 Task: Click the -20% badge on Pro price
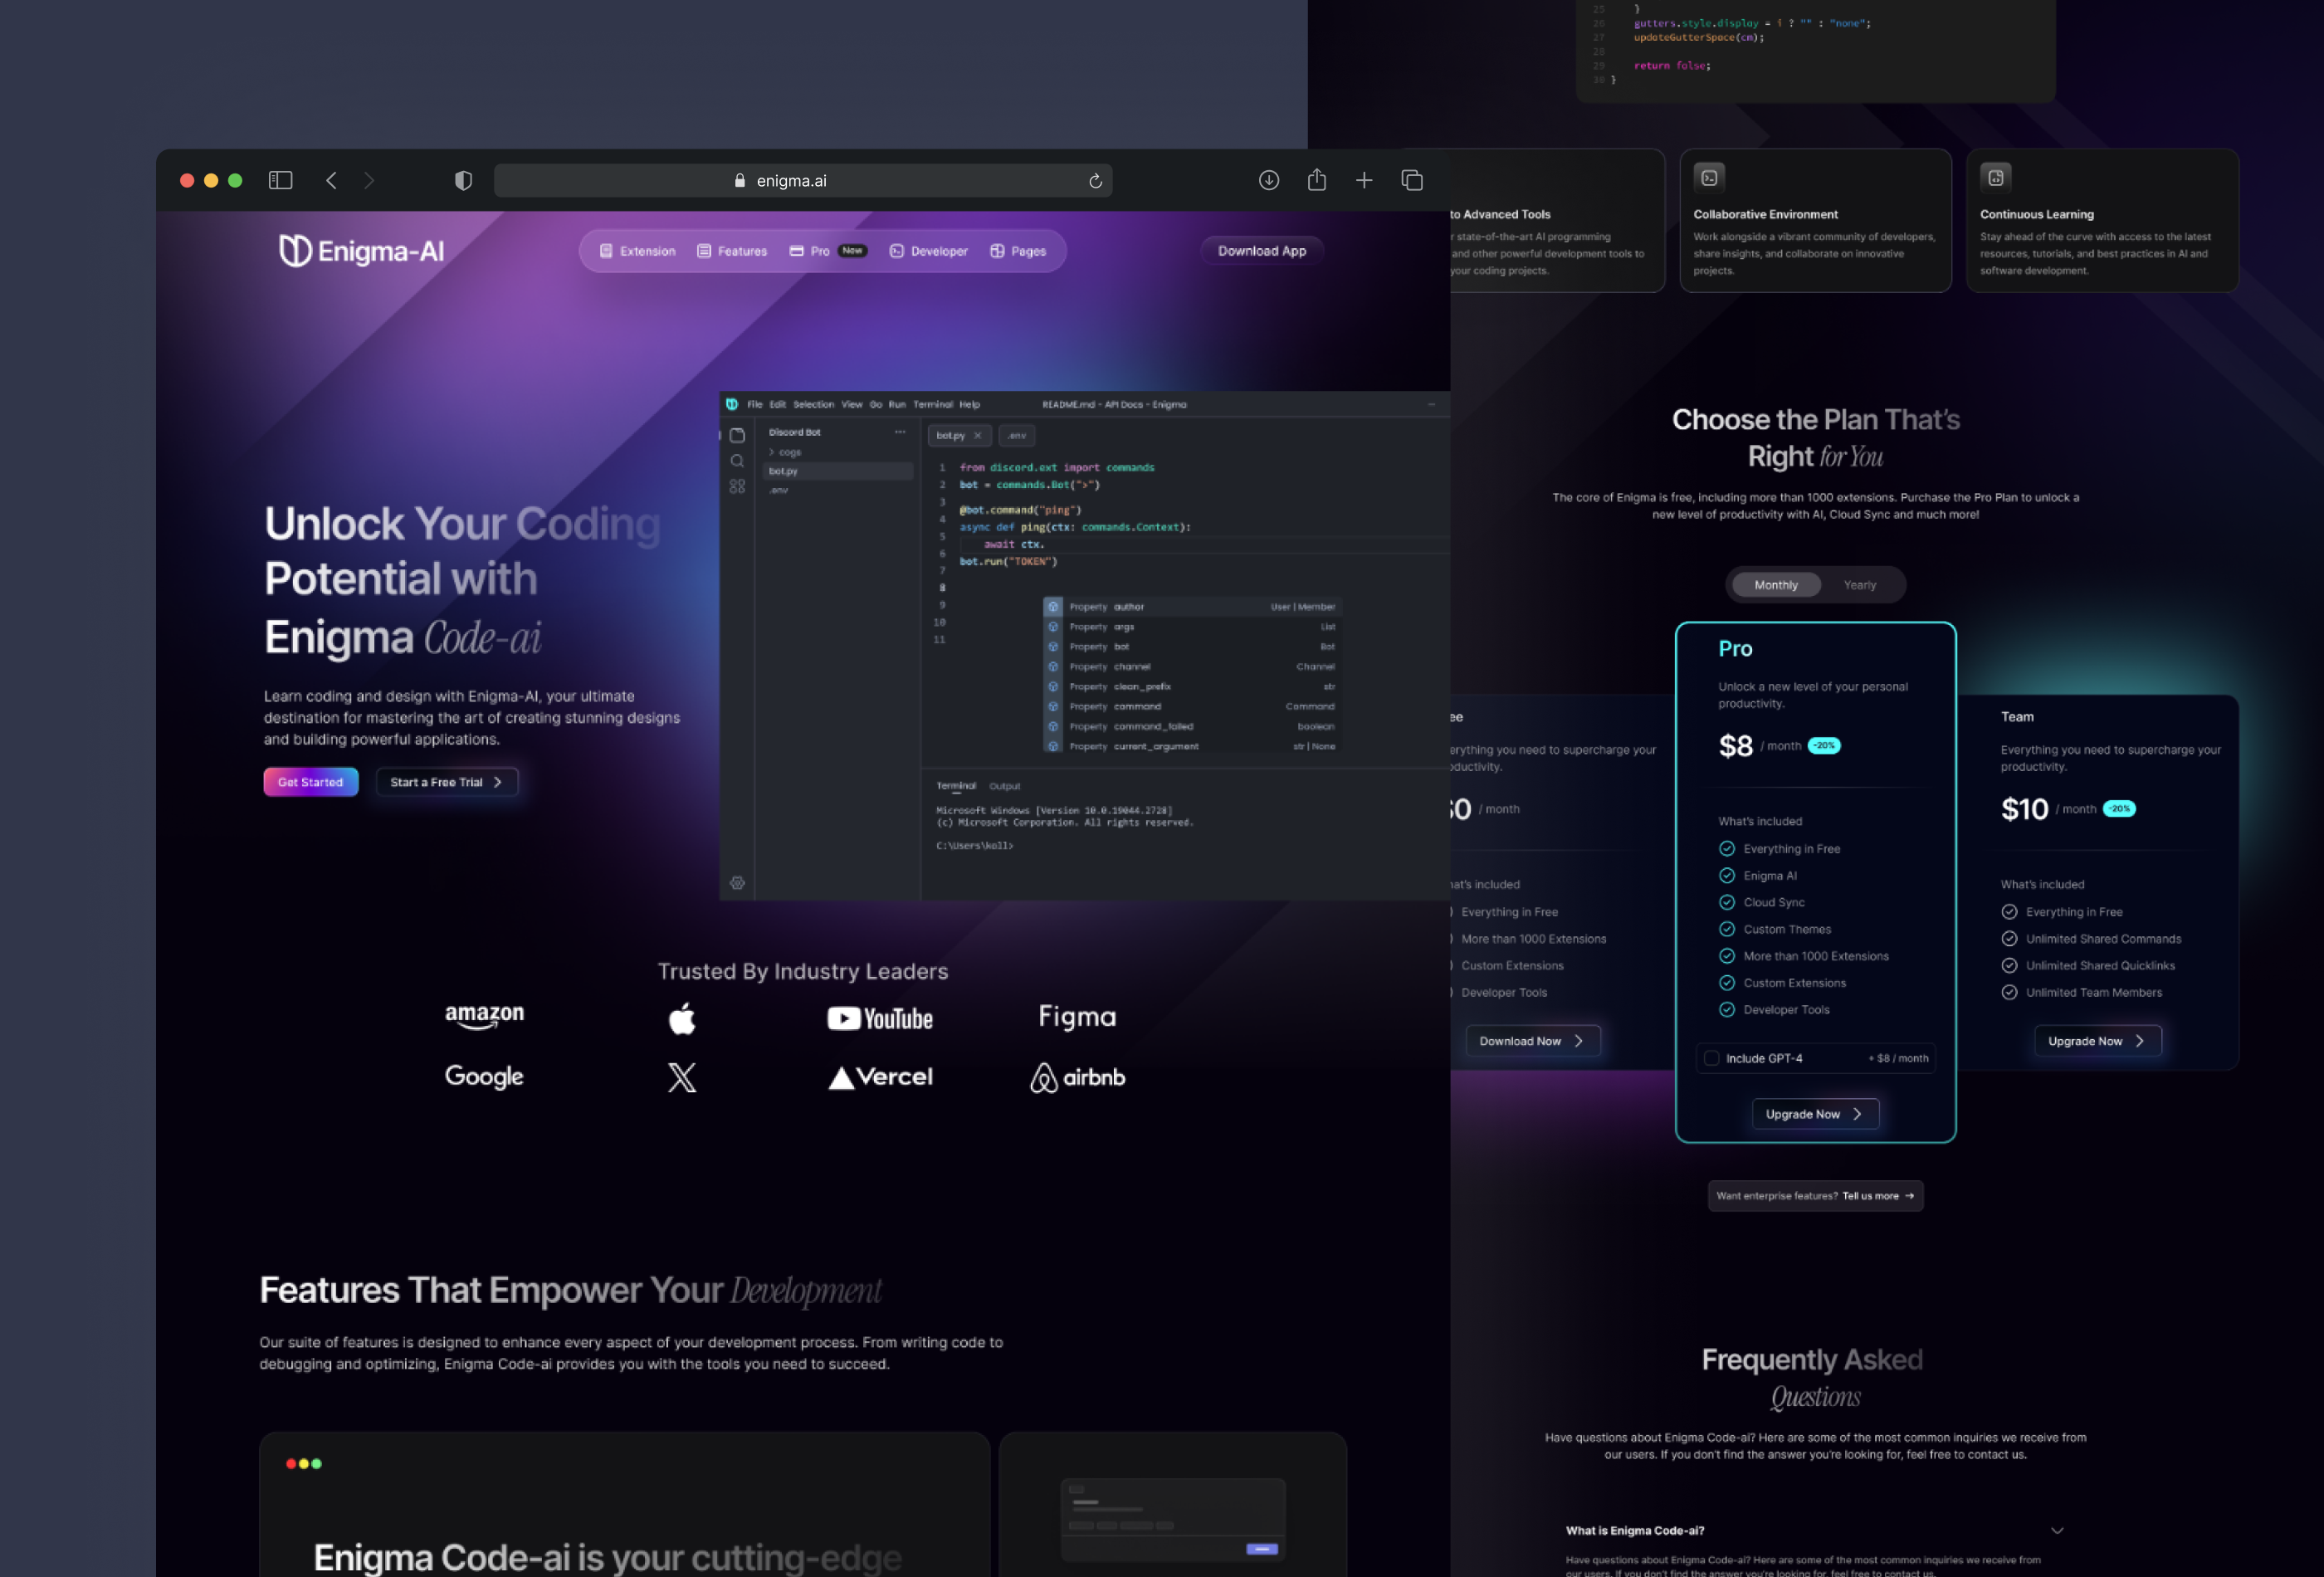1823,745
